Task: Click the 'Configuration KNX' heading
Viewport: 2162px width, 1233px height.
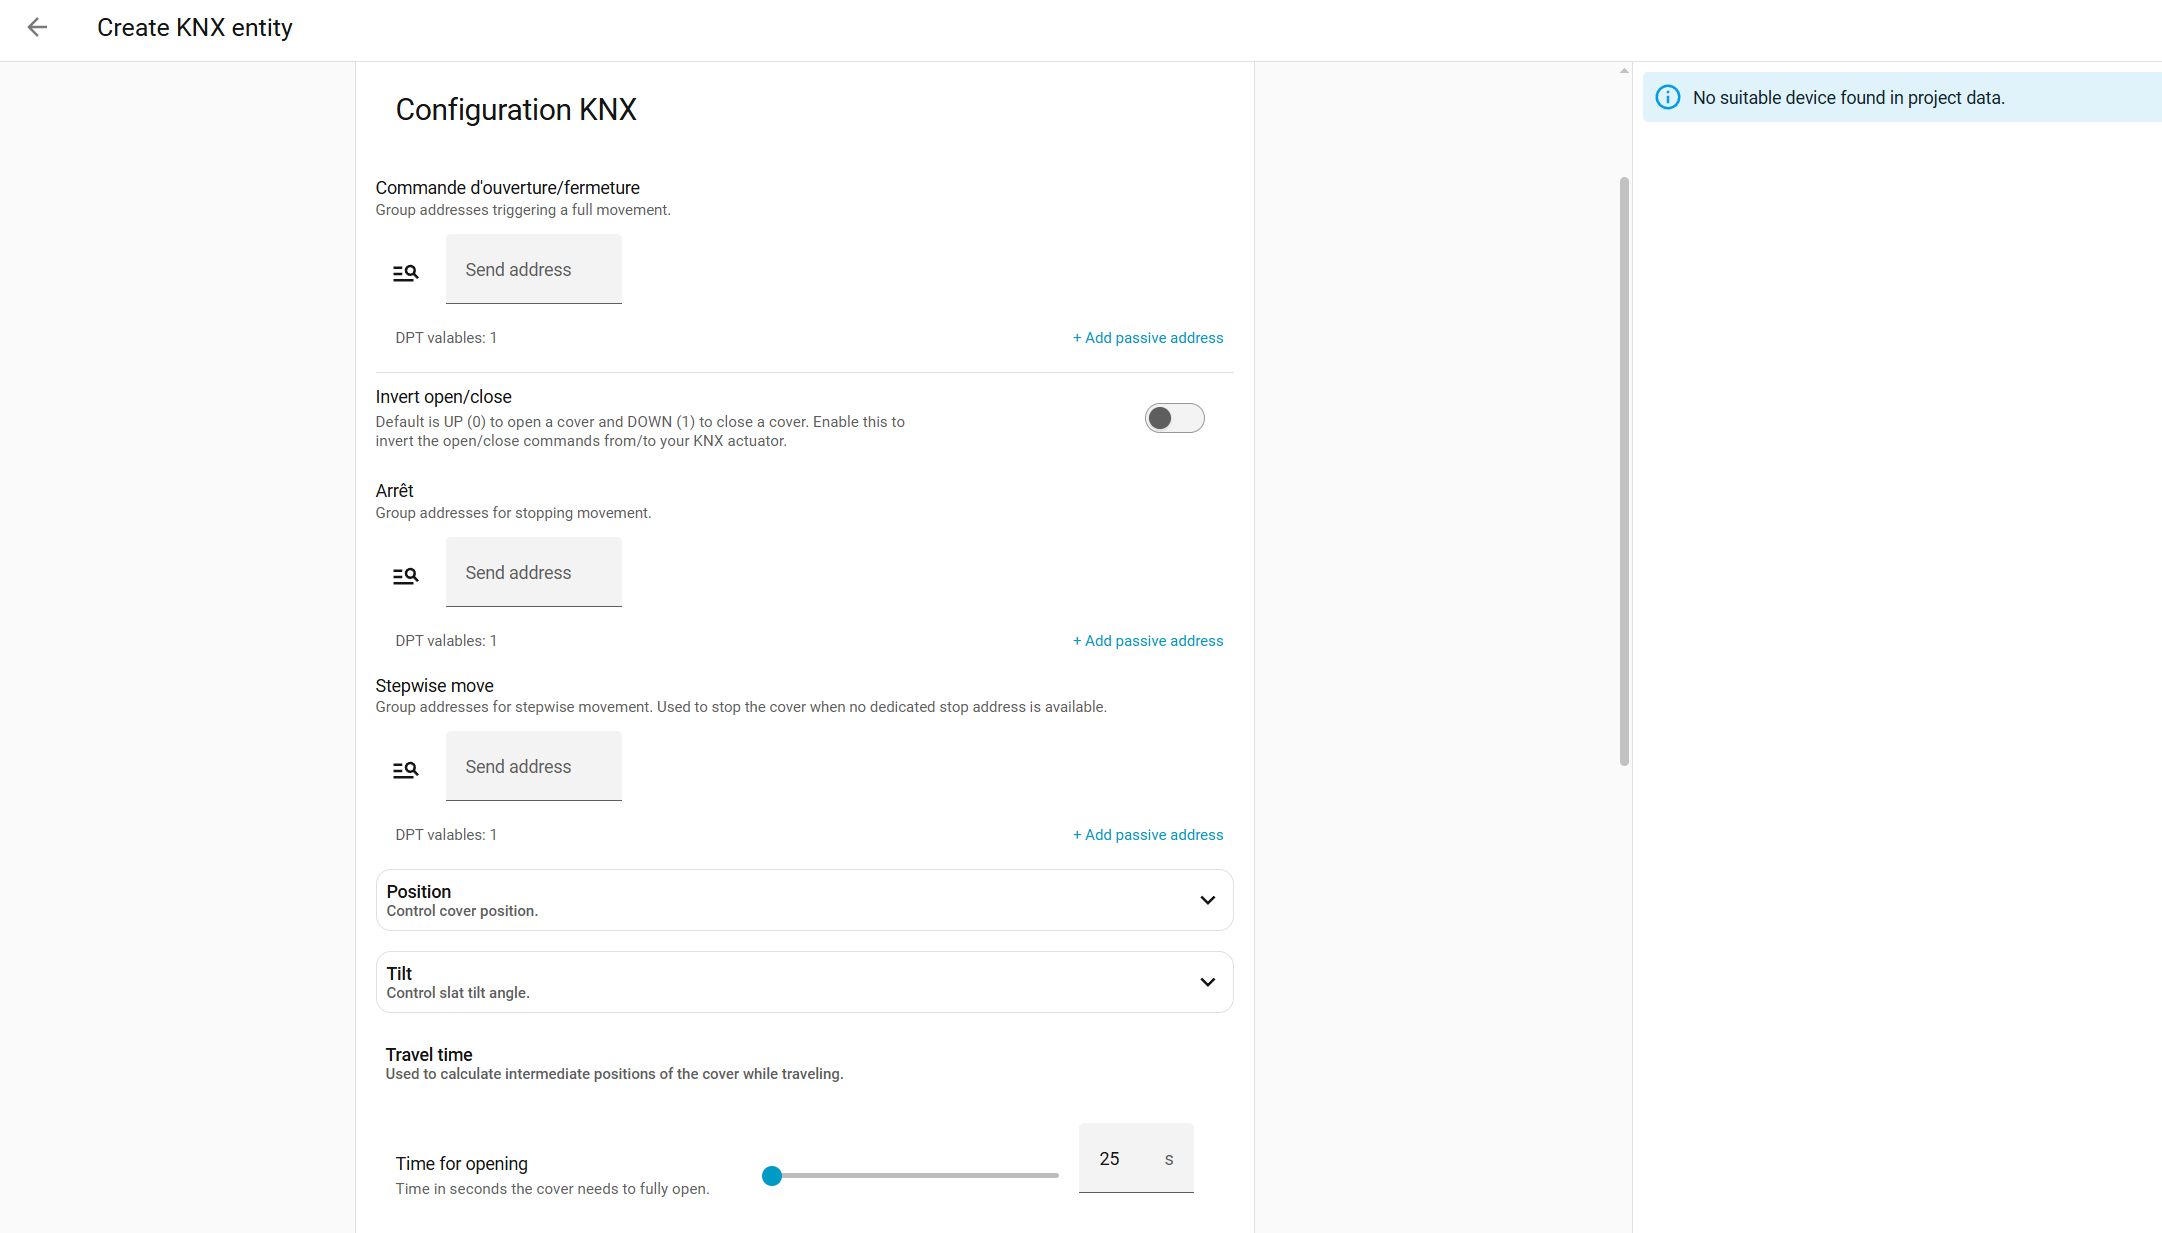Action: coord(516,109)
